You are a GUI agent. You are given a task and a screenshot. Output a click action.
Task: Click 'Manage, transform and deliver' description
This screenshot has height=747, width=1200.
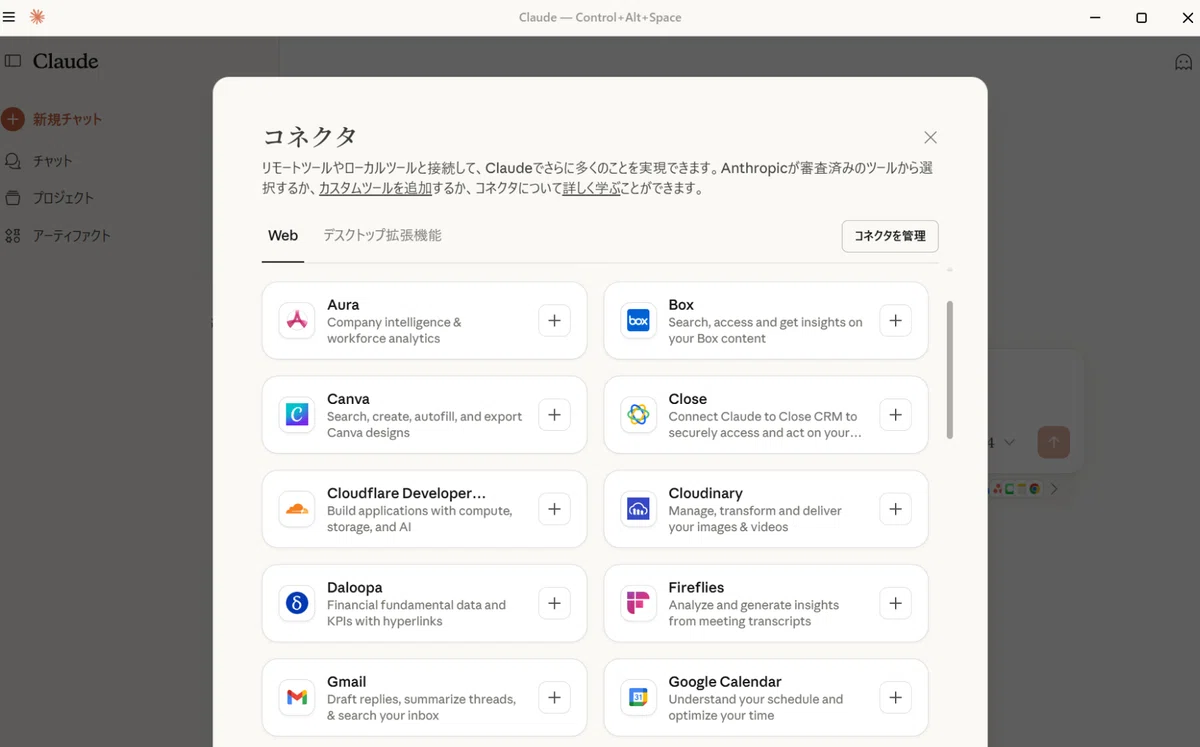point(755,519)
